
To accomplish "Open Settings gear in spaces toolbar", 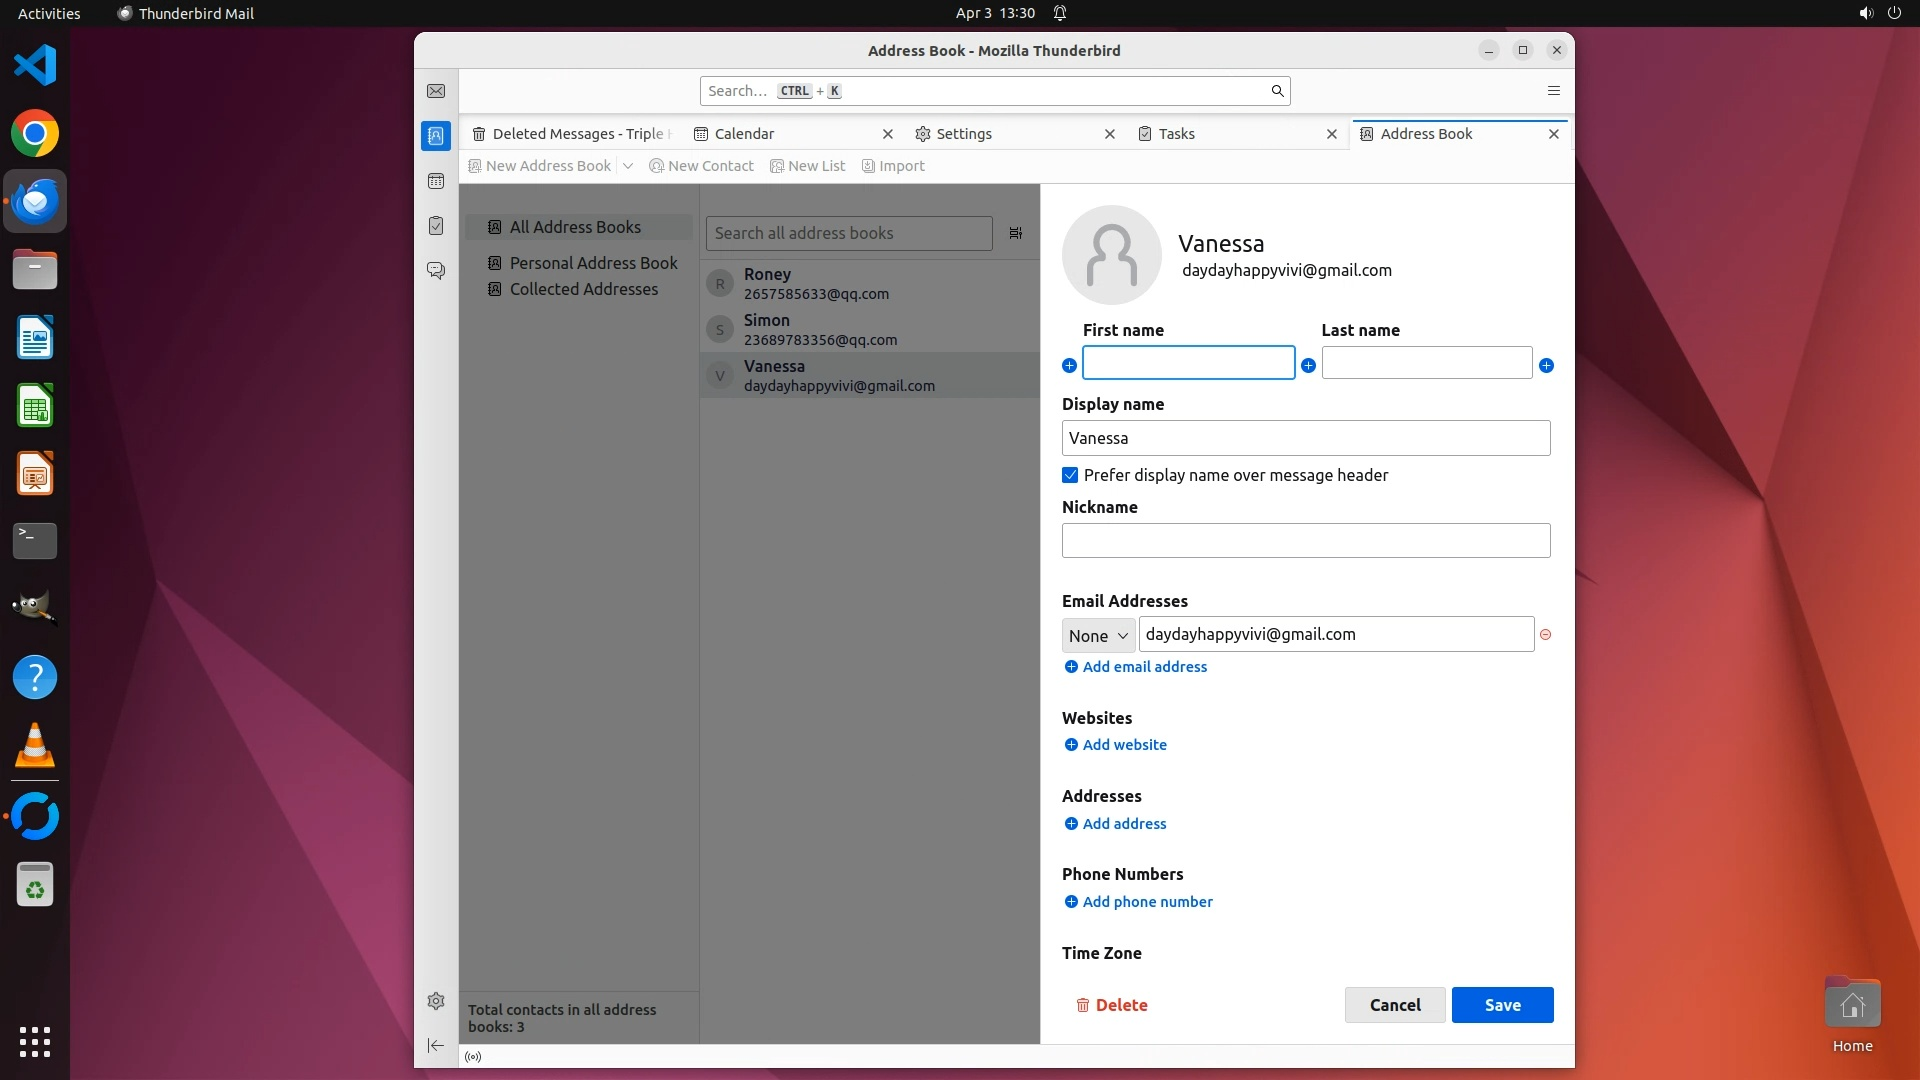I will point(436,1001).
